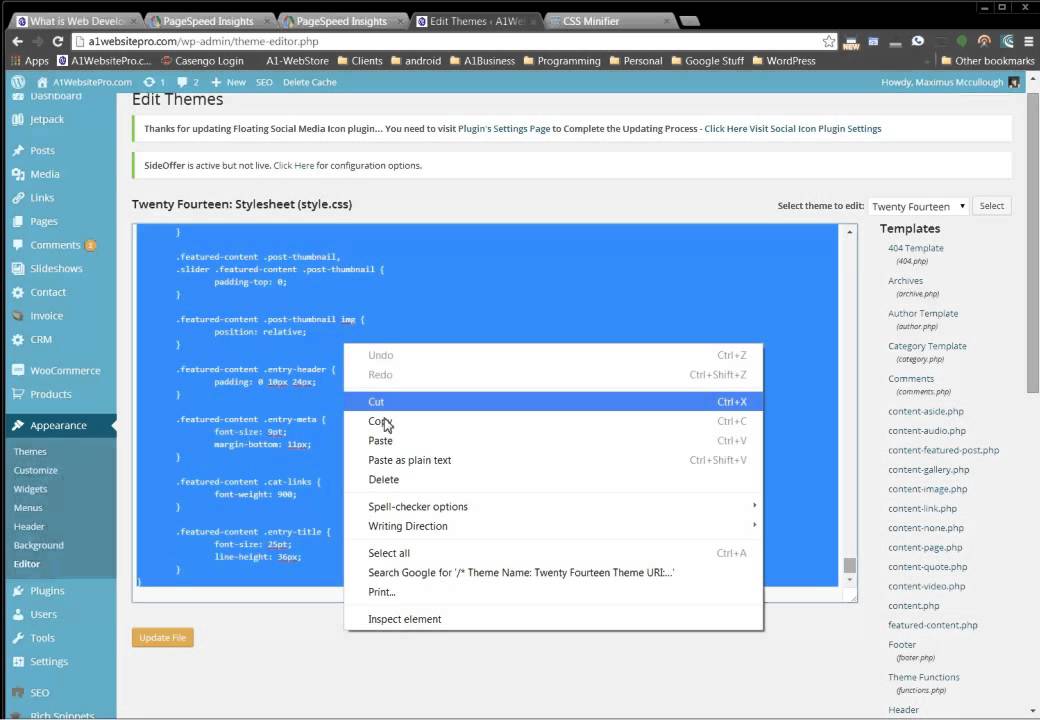Open Users sidebar icon
1040x720 pixels.
(18, 615)
